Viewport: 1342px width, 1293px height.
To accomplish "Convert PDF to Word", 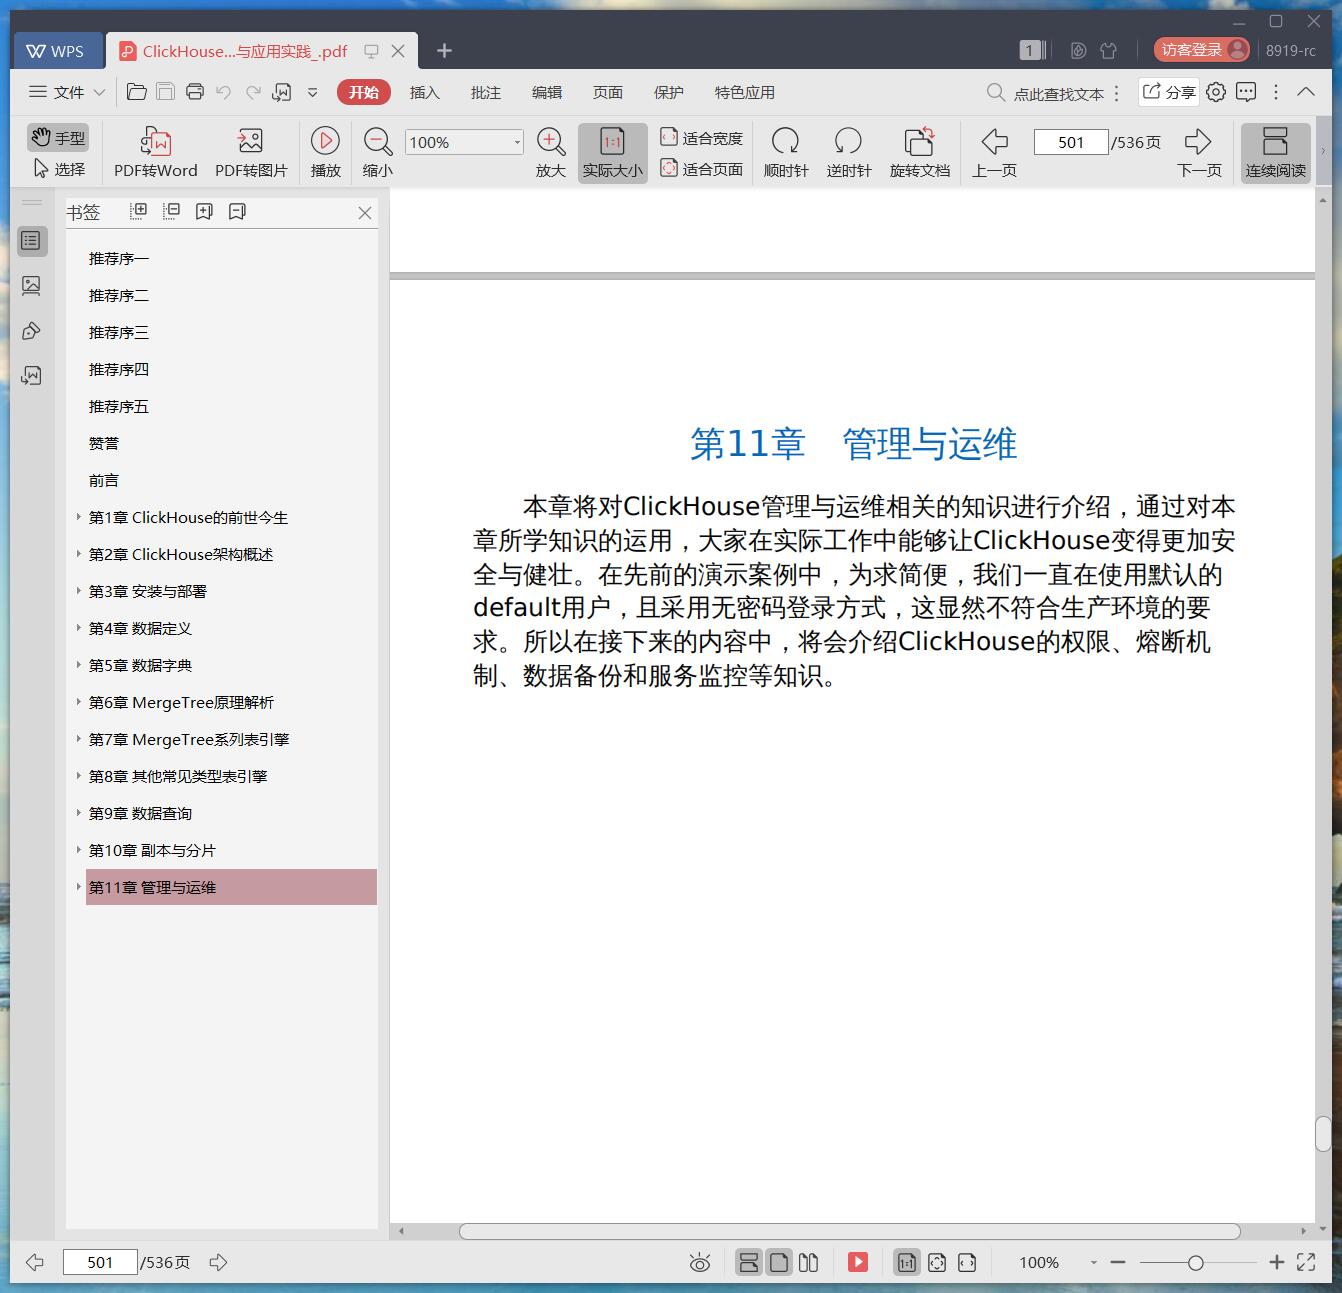I will click(155, 153).
